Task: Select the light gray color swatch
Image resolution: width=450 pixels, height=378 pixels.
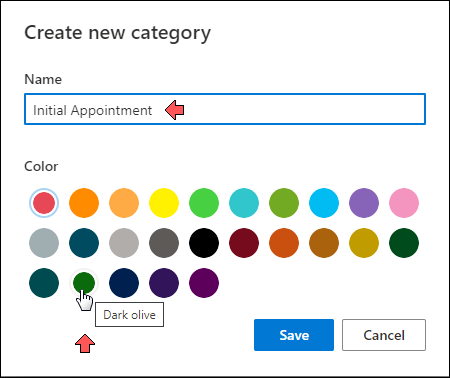Action: (x=124, y=243)
